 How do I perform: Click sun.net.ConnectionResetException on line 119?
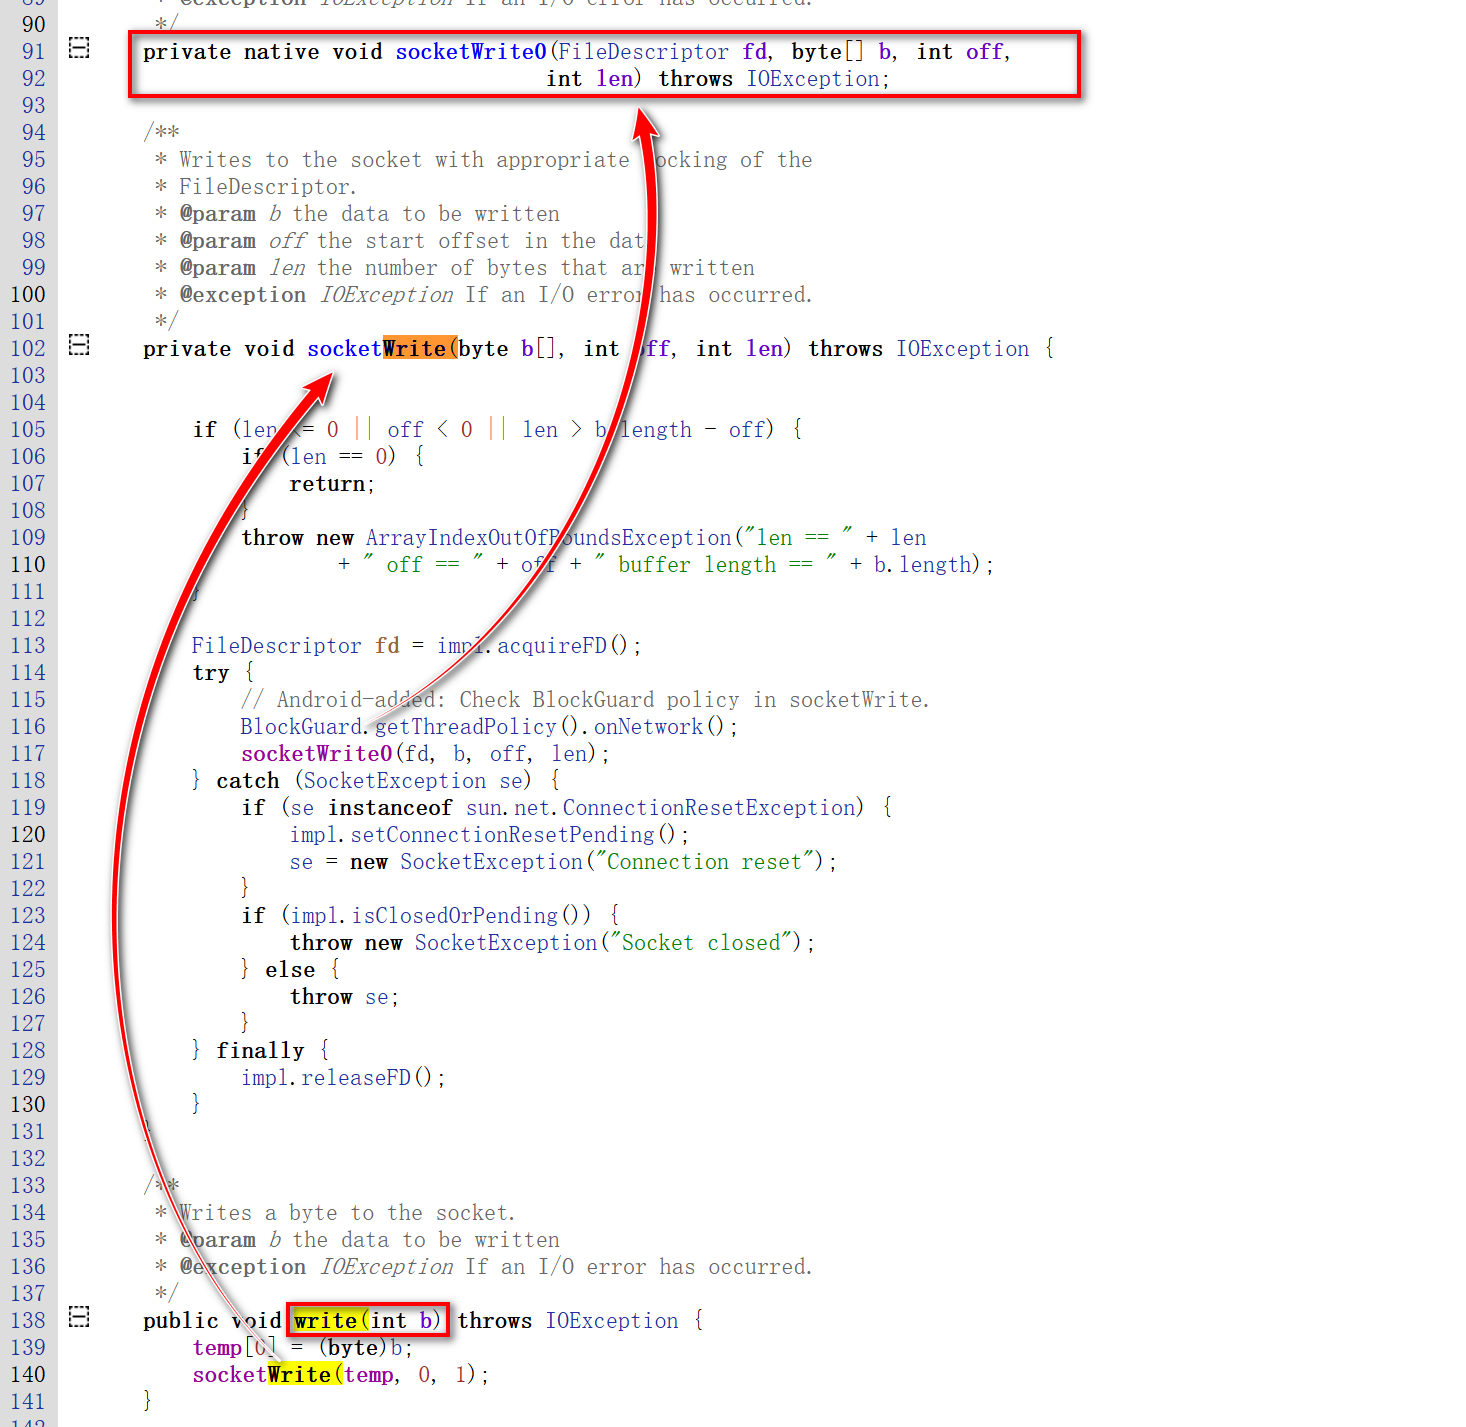point(662,807)
